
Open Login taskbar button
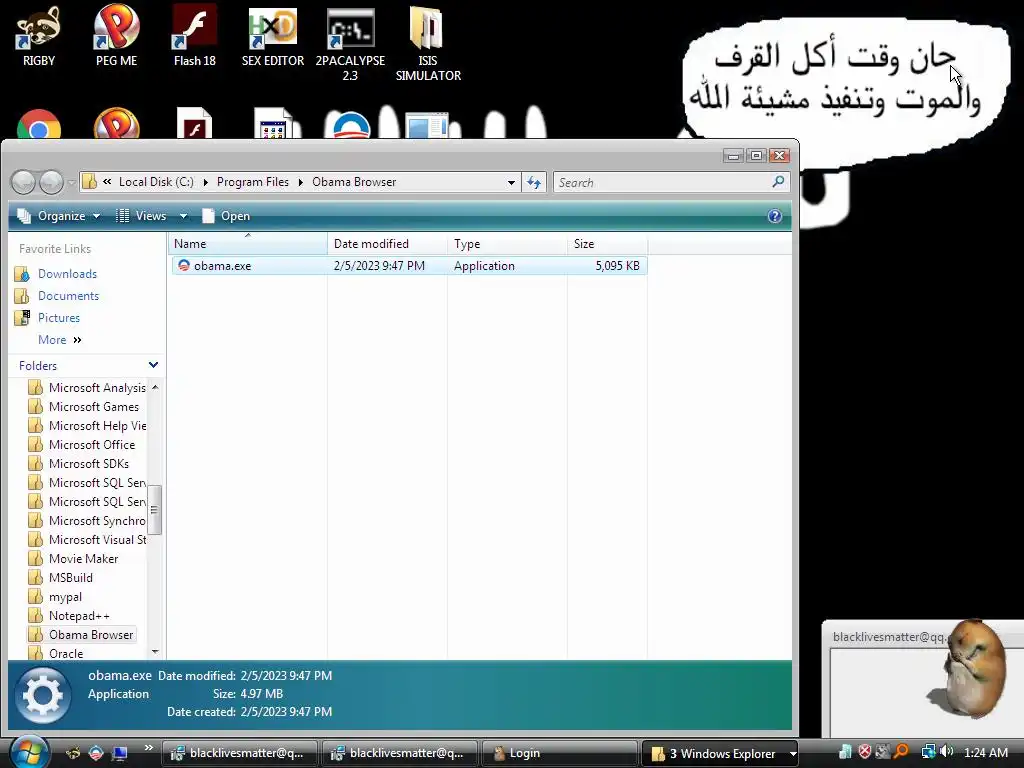pyautogui.click(x=560, y=753)
